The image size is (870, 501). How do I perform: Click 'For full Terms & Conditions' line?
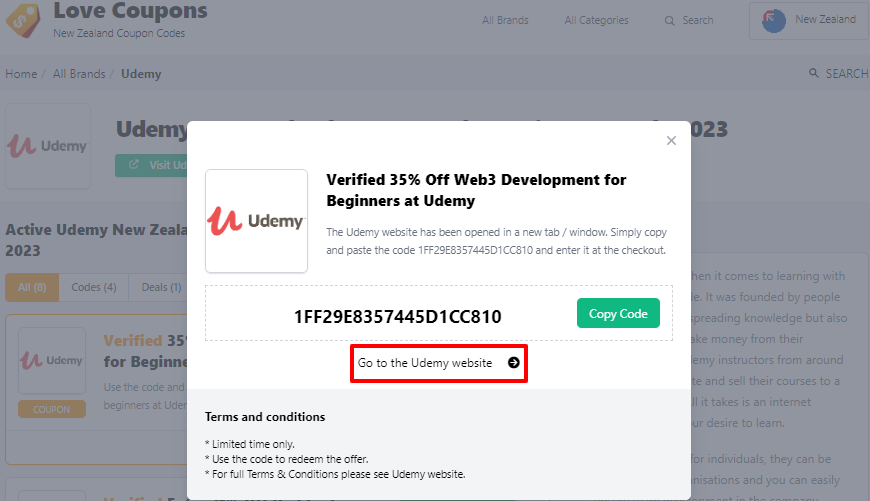[335, 474]
